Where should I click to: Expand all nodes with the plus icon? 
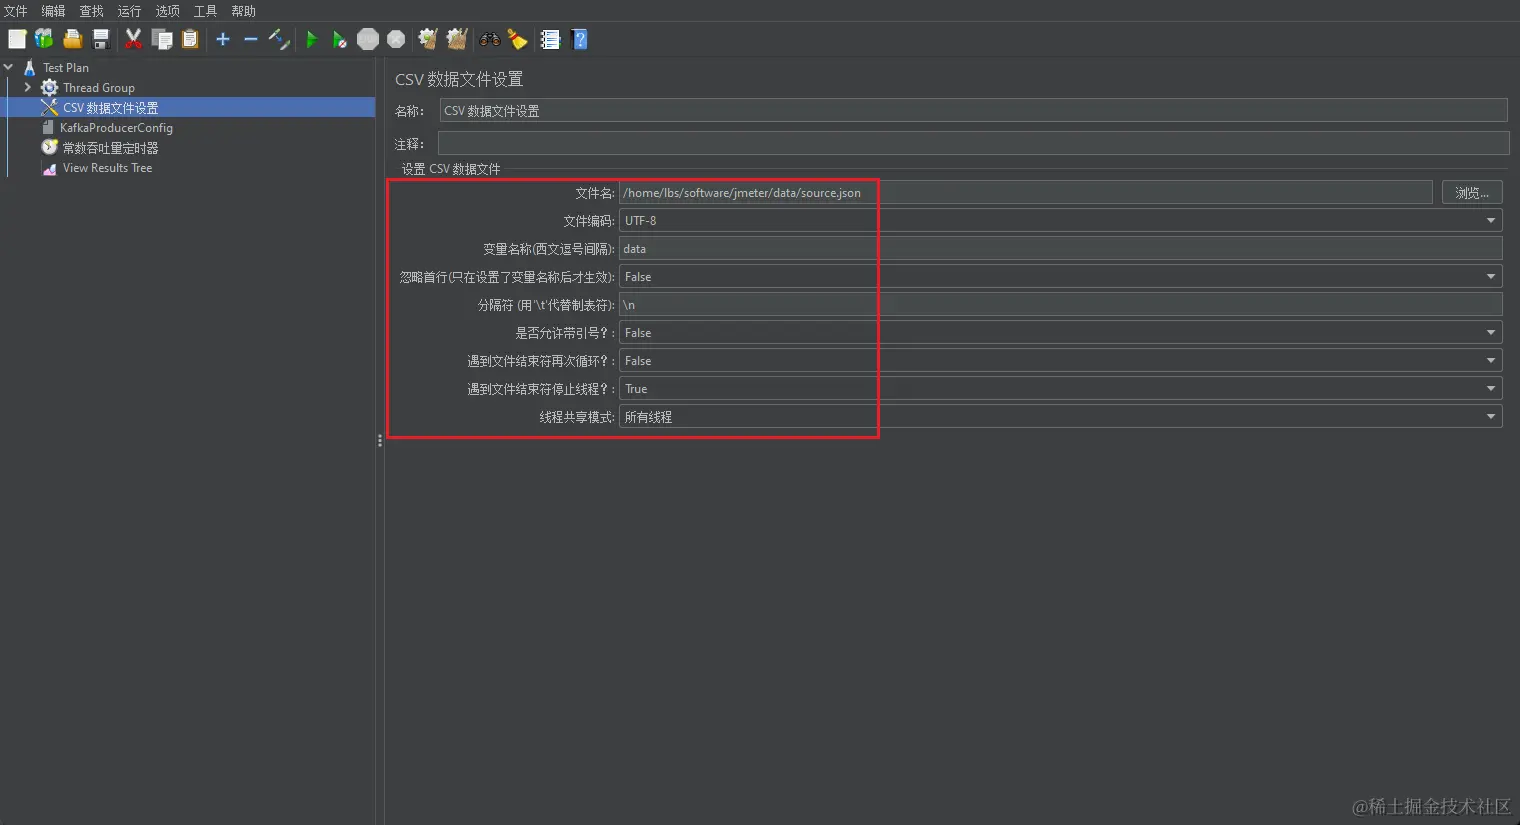coord(223,39)
